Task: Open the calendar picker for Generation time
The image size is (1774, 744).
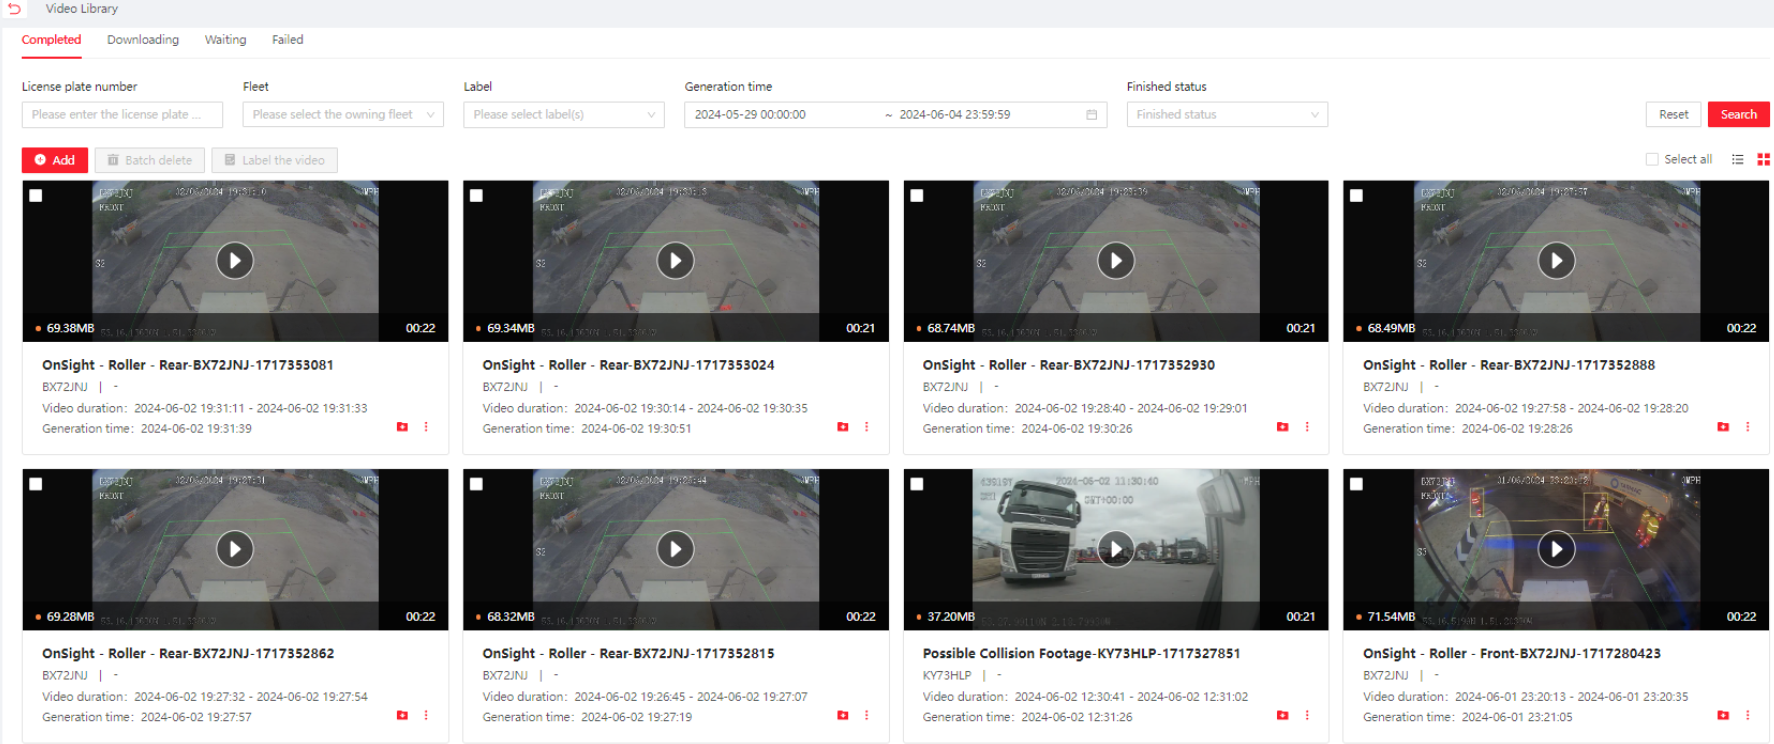Action: pyautogui.click(x=1091, y=115)
